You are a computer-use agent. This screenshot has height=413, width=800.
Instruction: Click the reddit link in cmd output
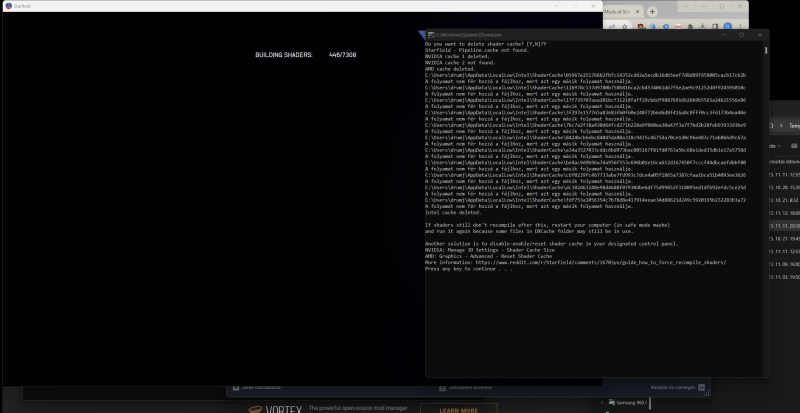point(601,262)
